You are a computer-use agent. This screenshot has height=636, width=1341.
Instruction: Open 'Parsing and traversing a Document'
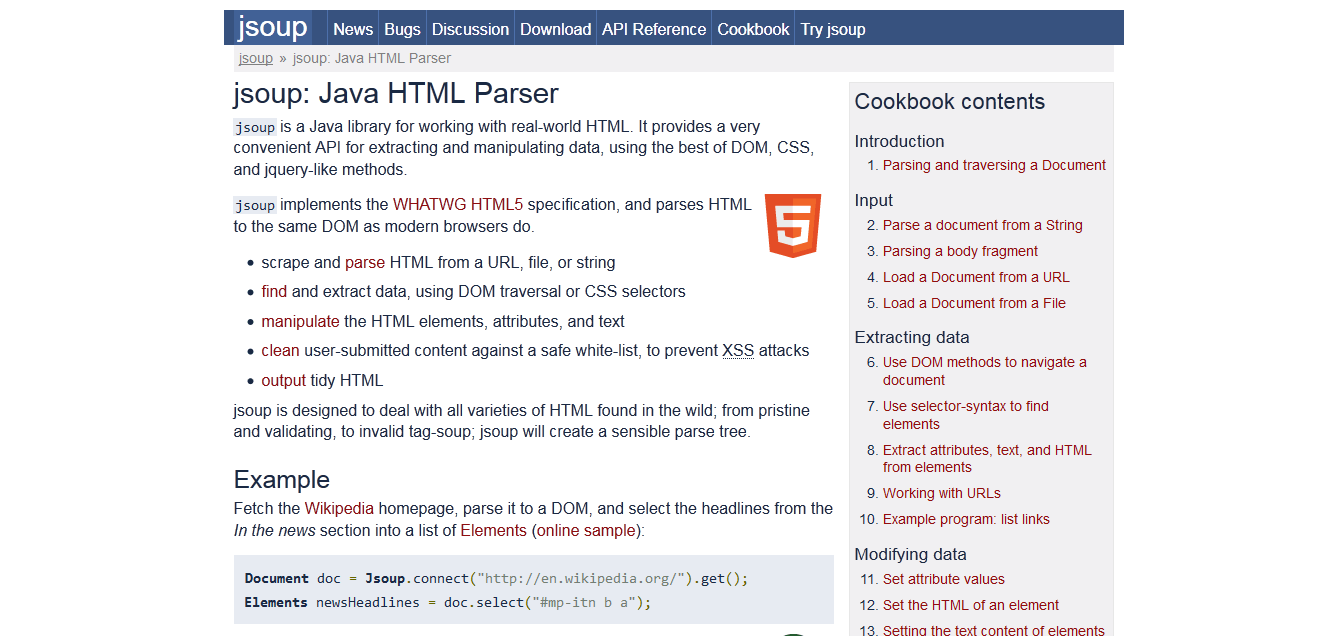[994, 165]
